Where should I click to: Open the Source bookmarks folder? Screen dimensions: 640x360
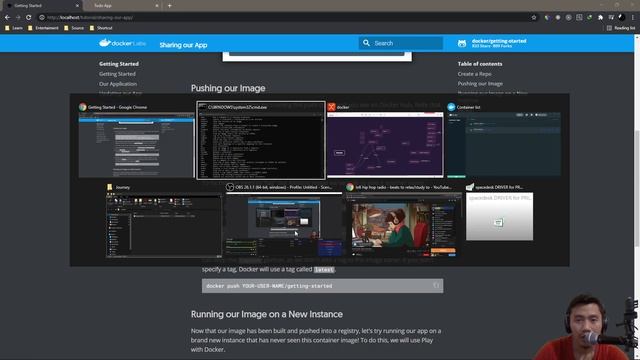tap(74, 28)
